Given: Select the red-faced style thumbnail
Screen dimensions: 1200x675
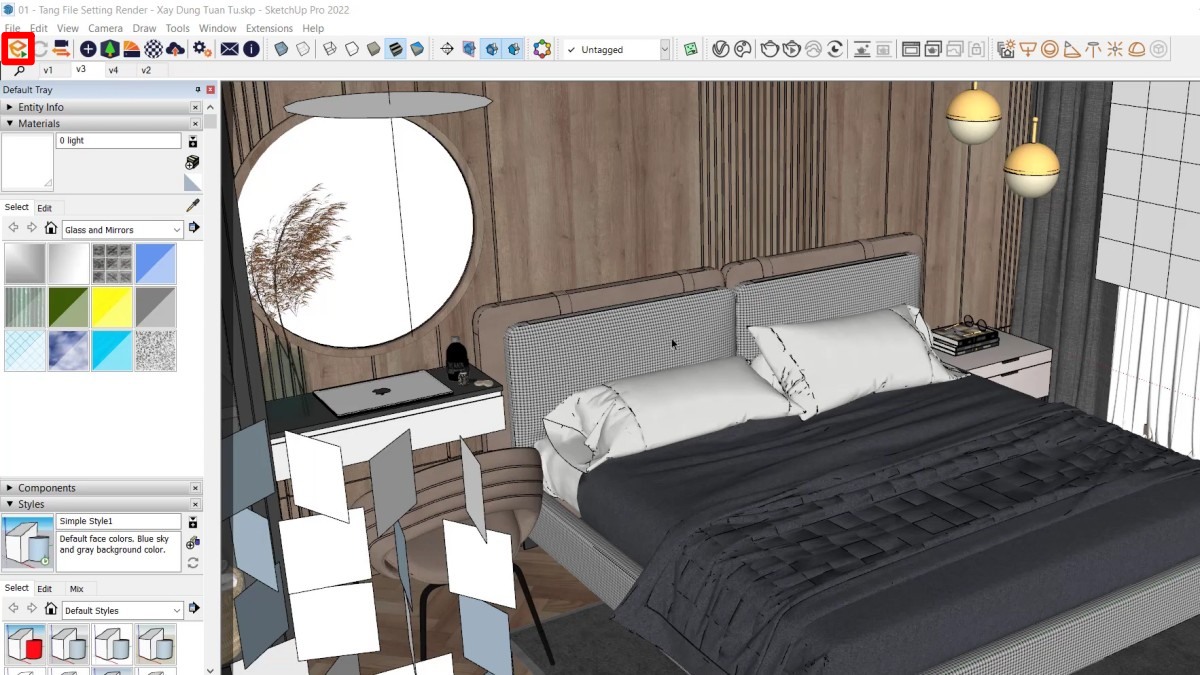Looking at the screenshot, I should point(25,644).
